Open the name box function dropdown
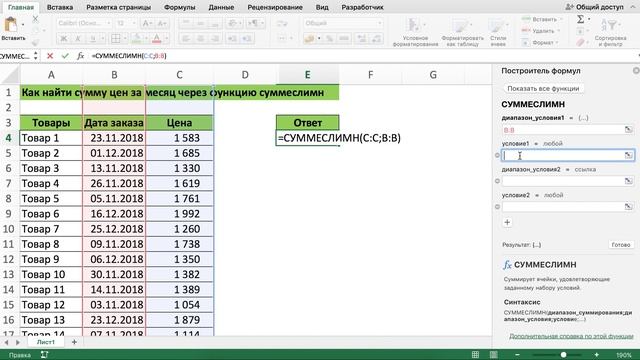This screenshot has width=640, height=360. pyautogui.click(x=36, y=56)
